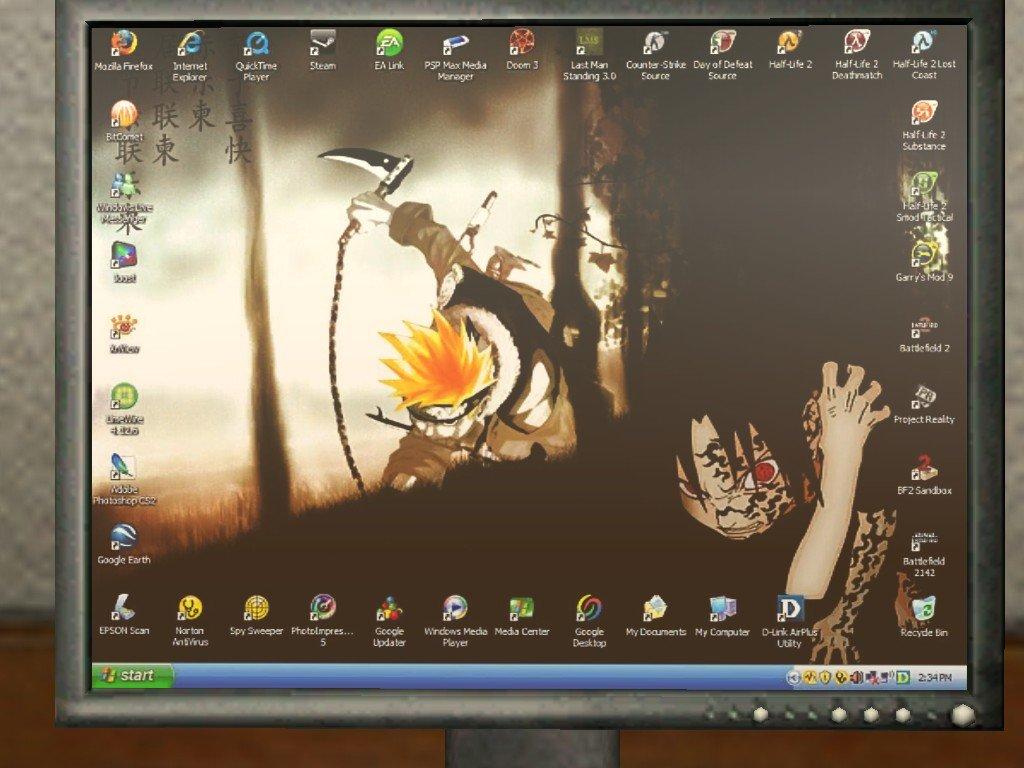
Task: Click the Half-Life 2 Deathmatch icon
Action: coord(856,43)
